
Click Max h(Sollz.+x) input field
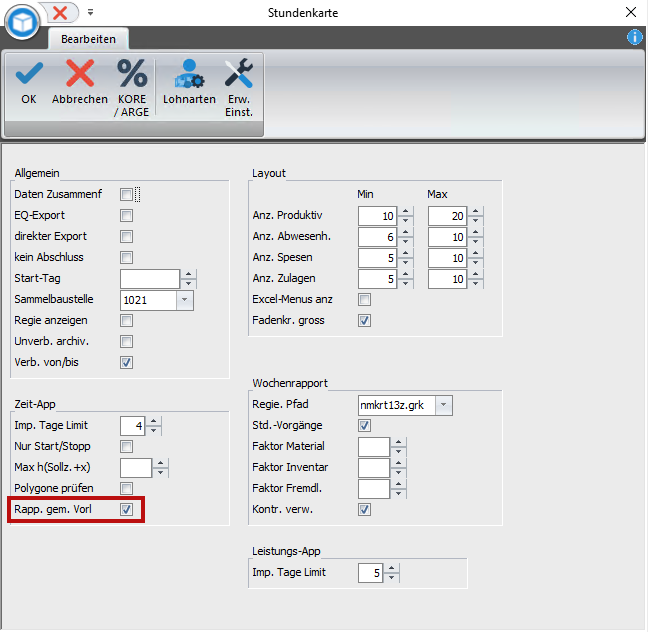[136, 468]
